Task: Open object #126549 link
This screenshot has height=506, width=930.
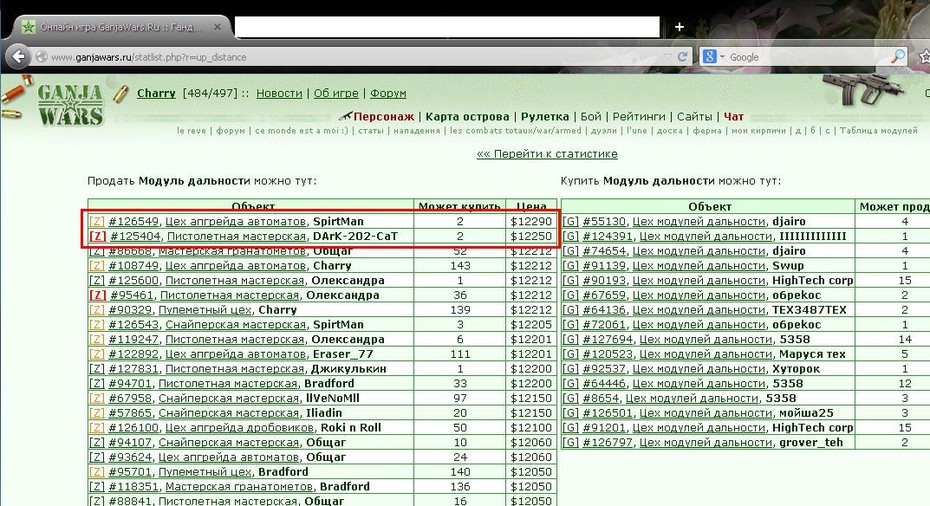Action: point(133,221)
